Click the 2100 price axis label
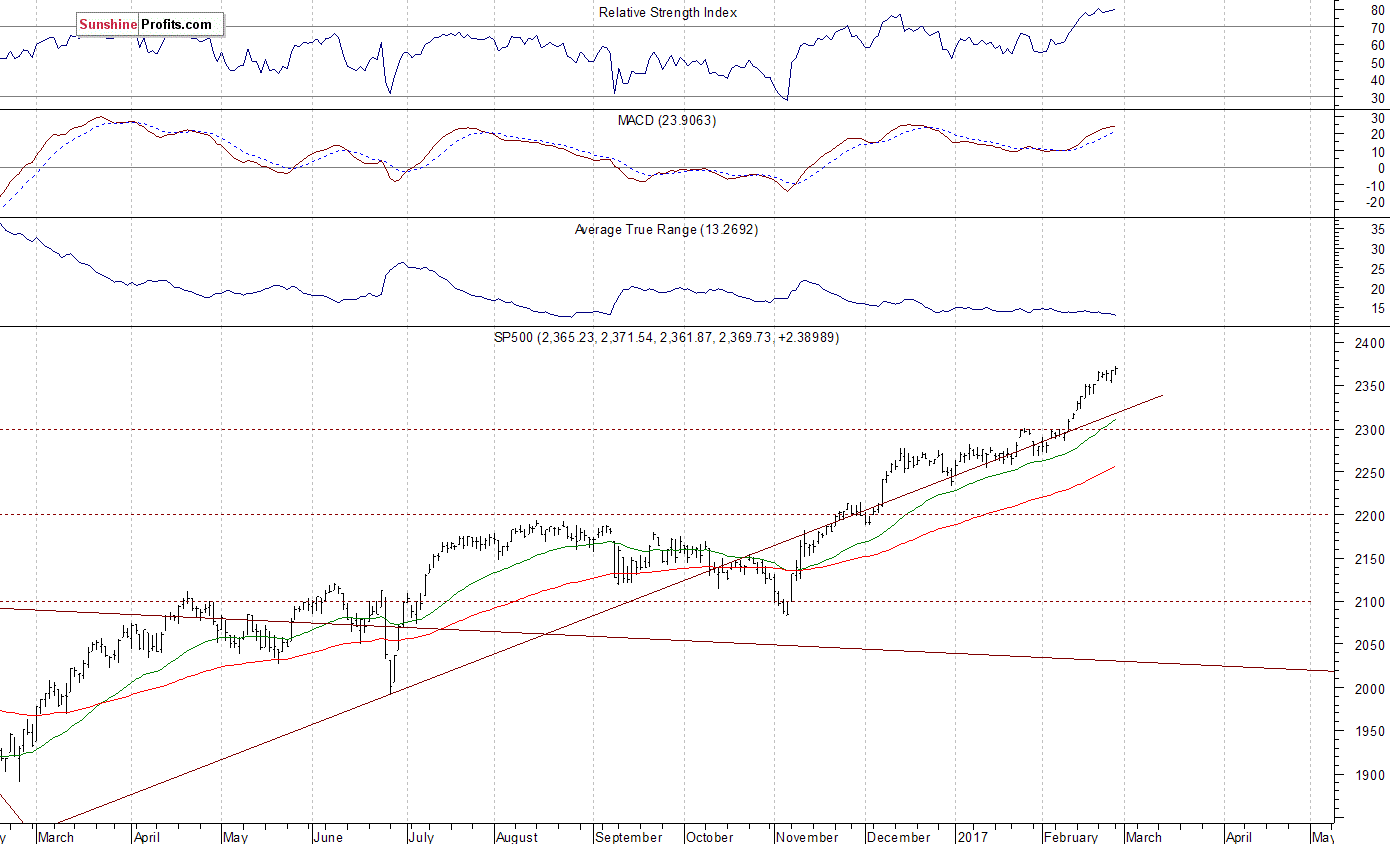 click(1370, 602)
